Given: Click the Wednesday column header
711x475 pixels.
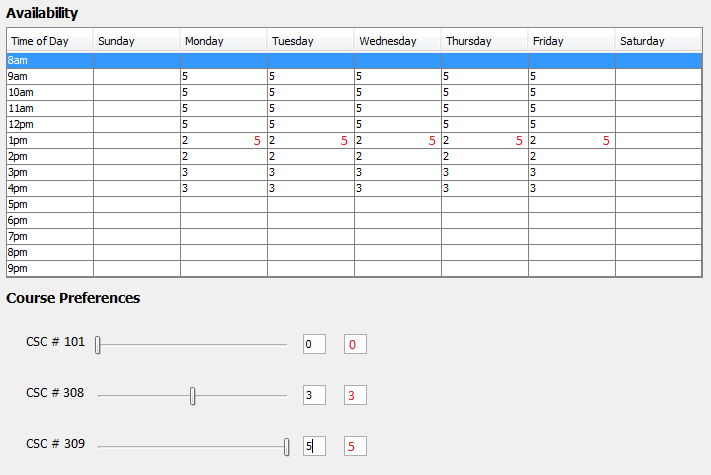Looking at the screenshot, I should [x=397, y=41].
